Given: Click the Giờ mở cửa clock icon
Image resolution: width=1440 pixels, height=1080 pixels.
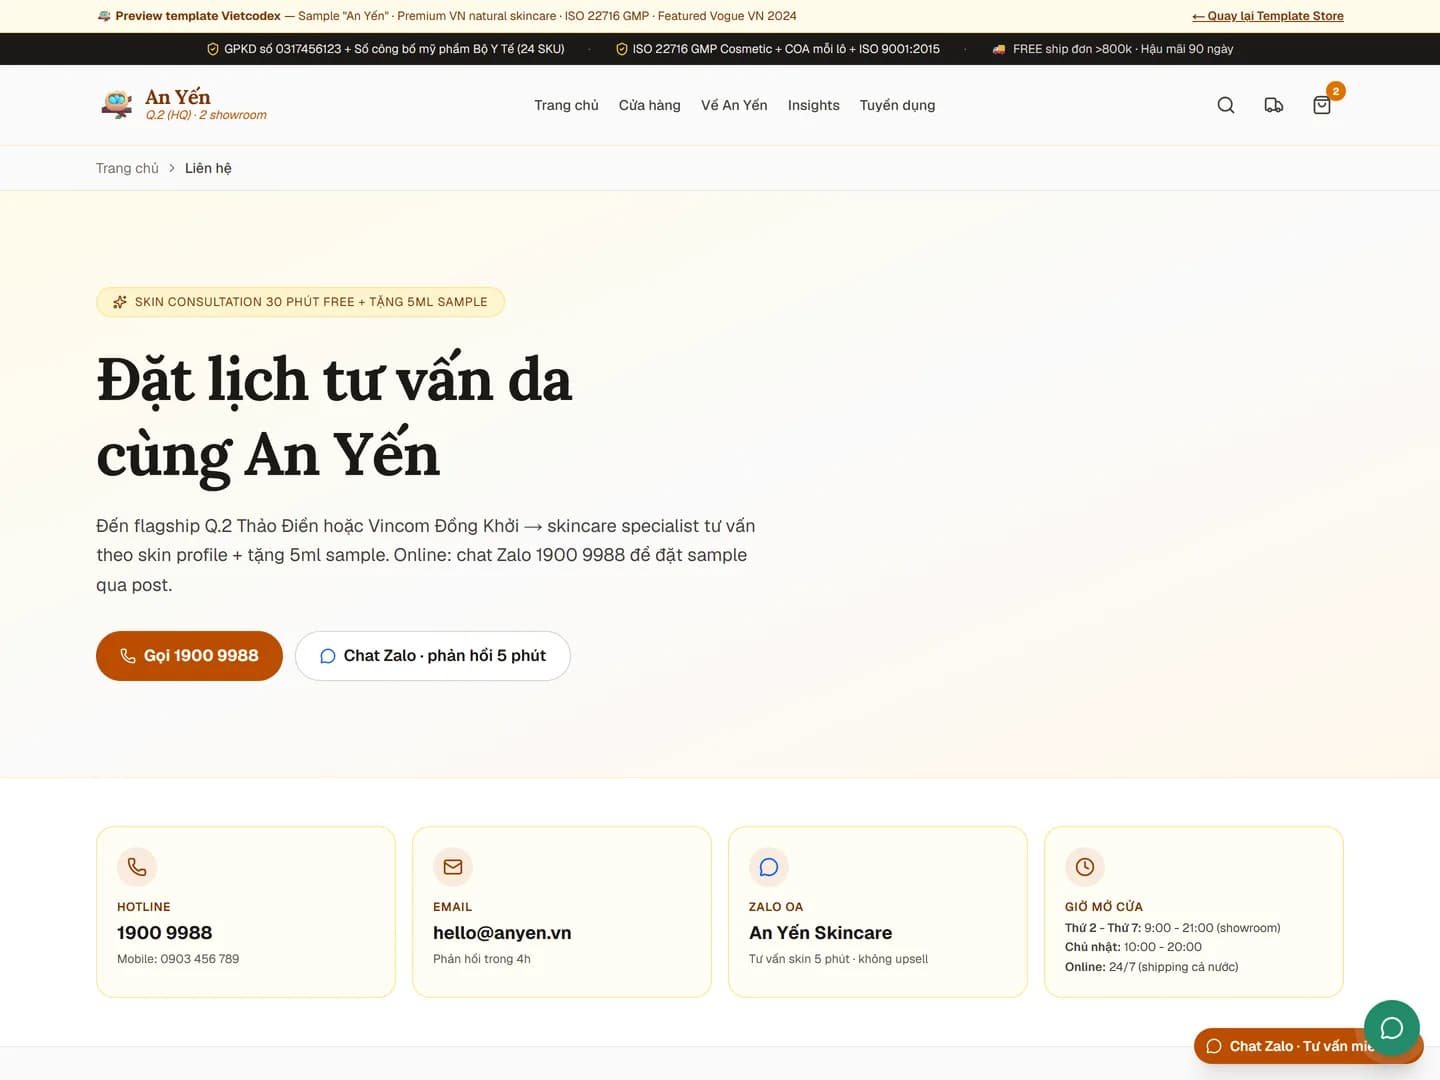Looking at the screenshot, I should point(1085,867).
